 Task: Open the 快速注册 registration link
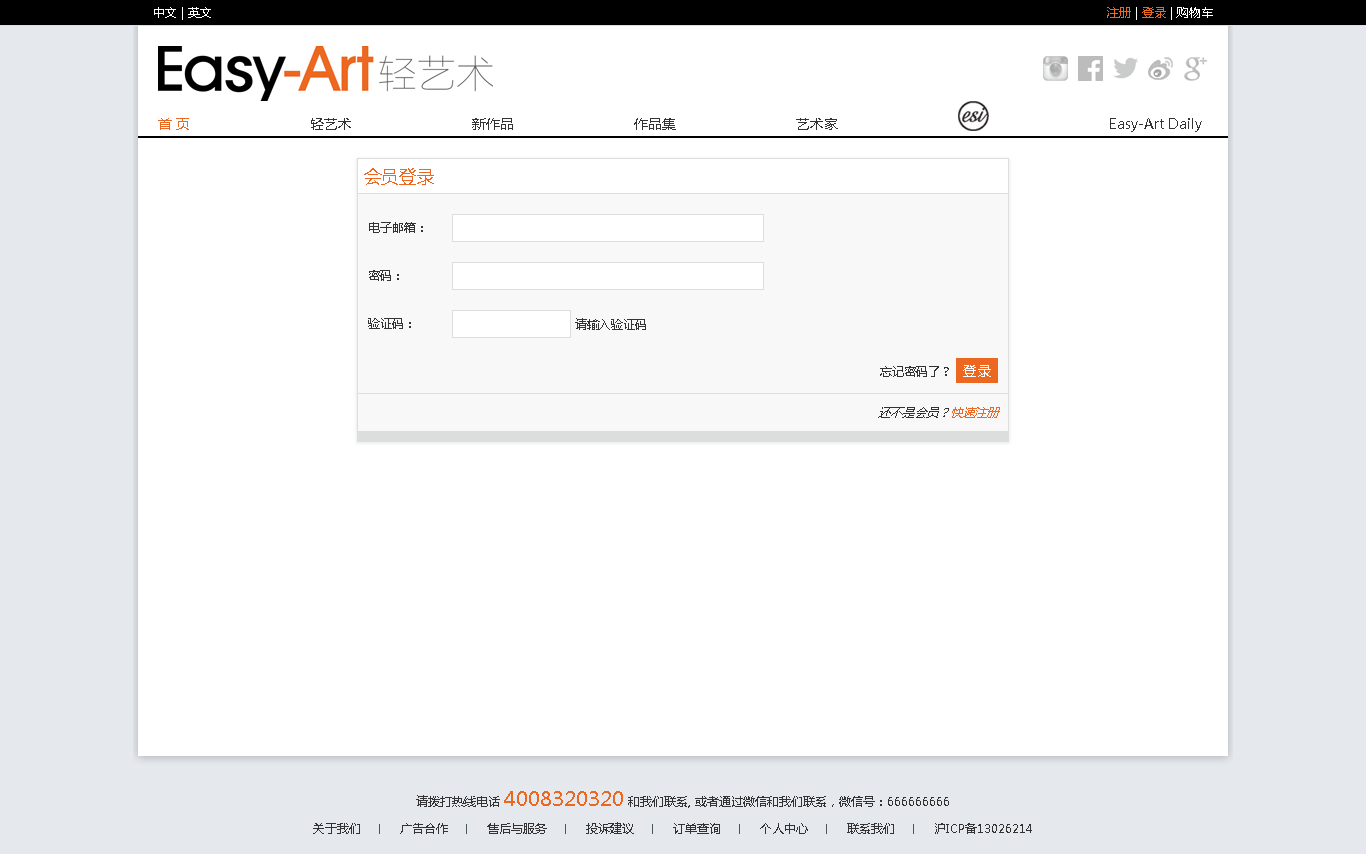(975, 413)
